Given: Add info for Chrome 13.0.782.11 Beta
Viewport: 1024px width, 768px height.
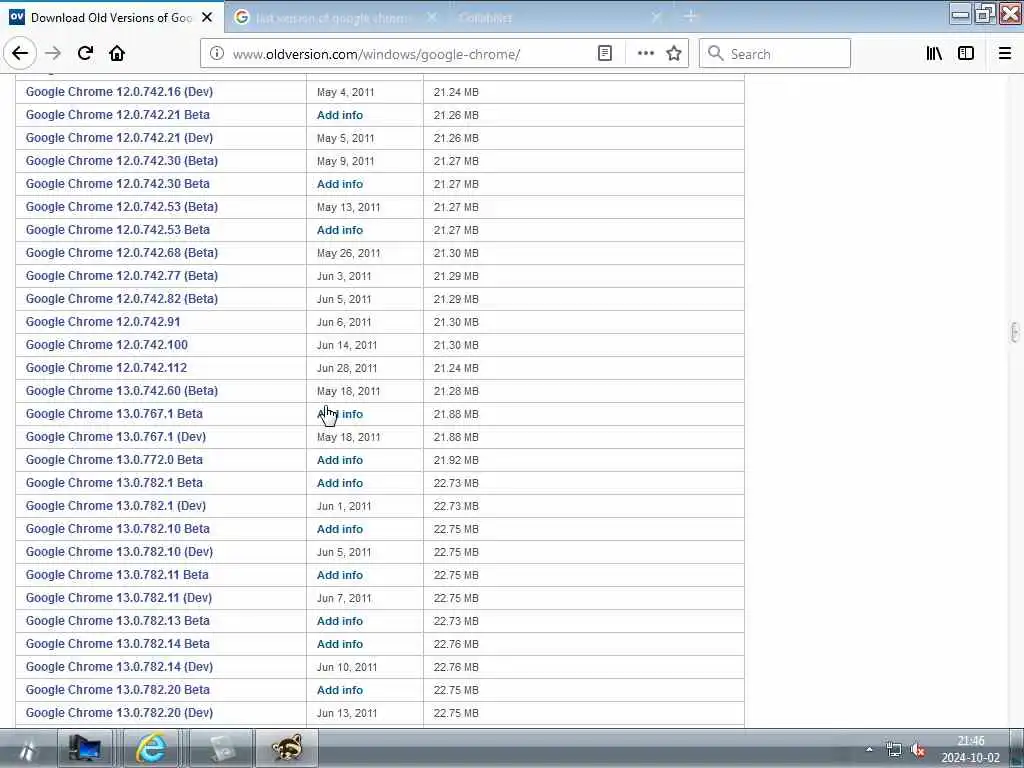Looking at the screenshot, I should [x=340, y=575].
